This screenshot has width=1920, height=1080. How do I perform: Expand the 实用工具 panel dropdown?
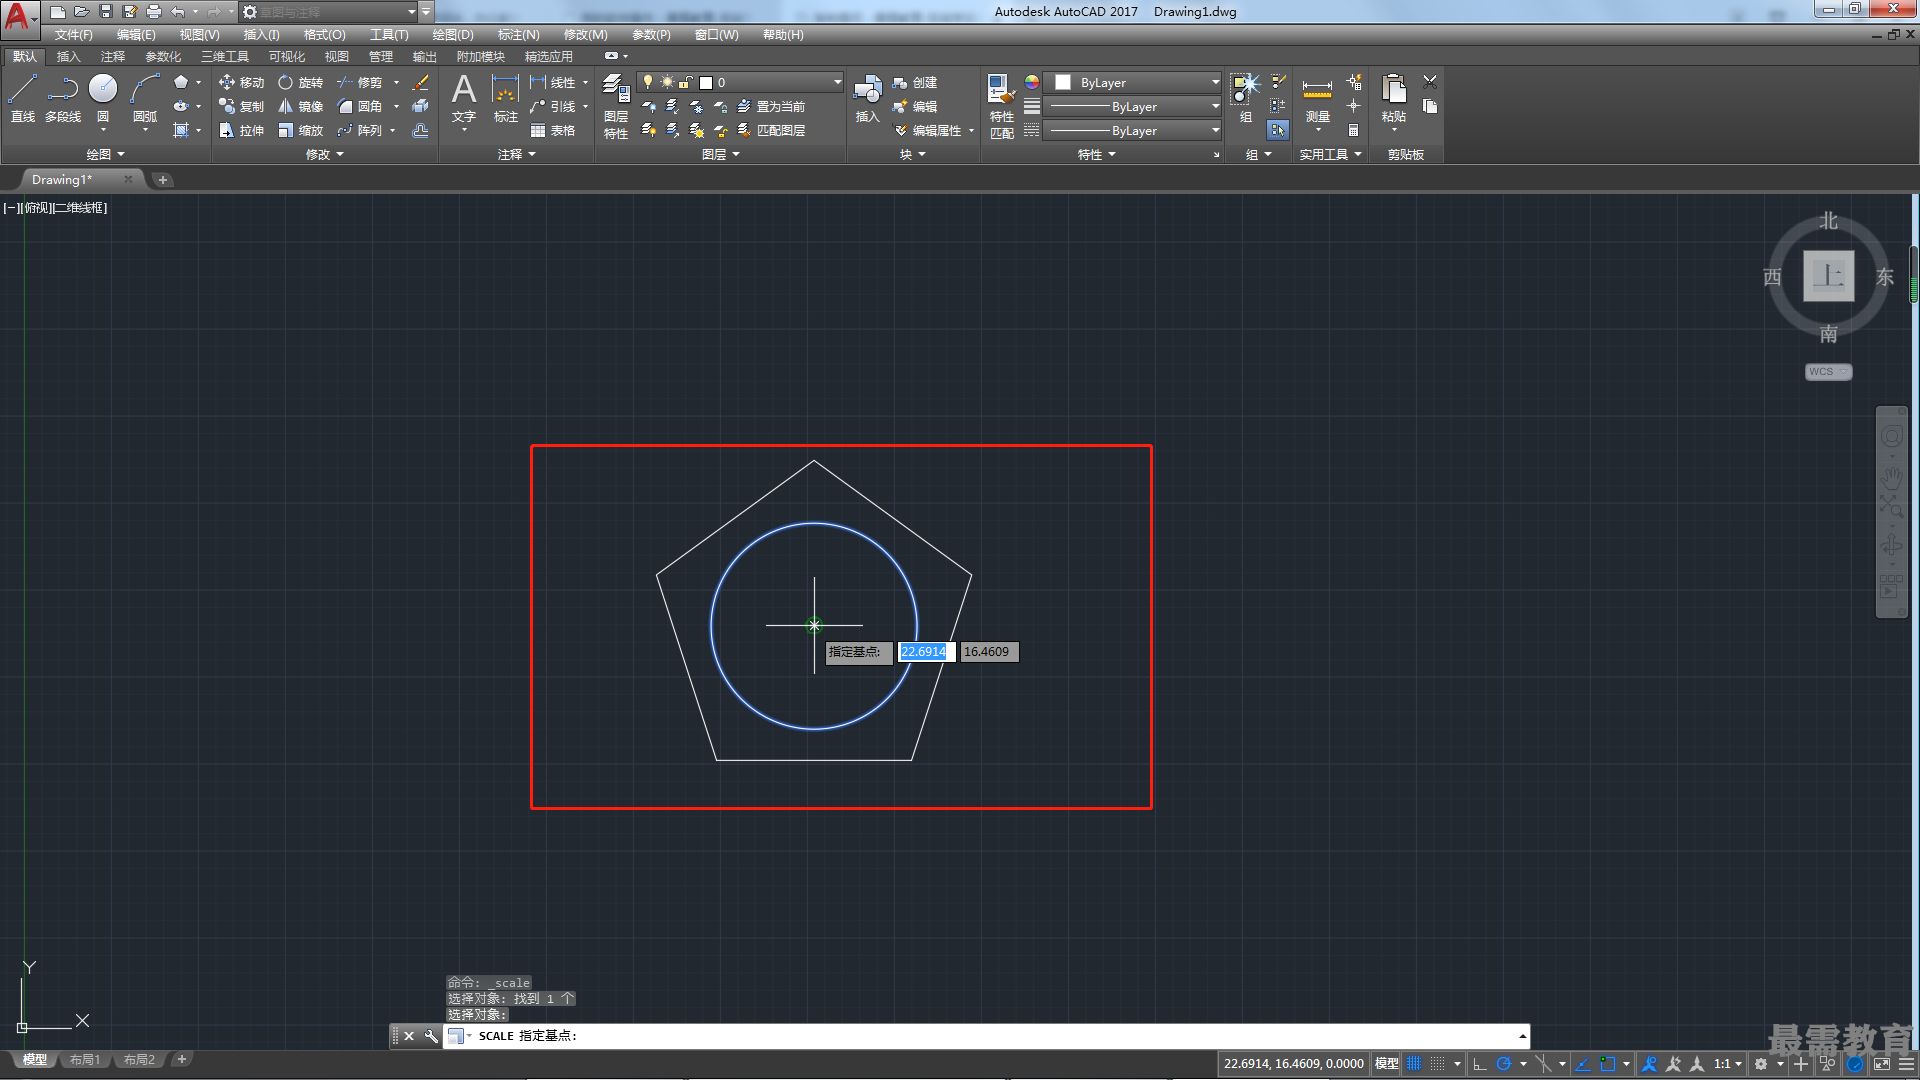click(x=1330, y=154)
